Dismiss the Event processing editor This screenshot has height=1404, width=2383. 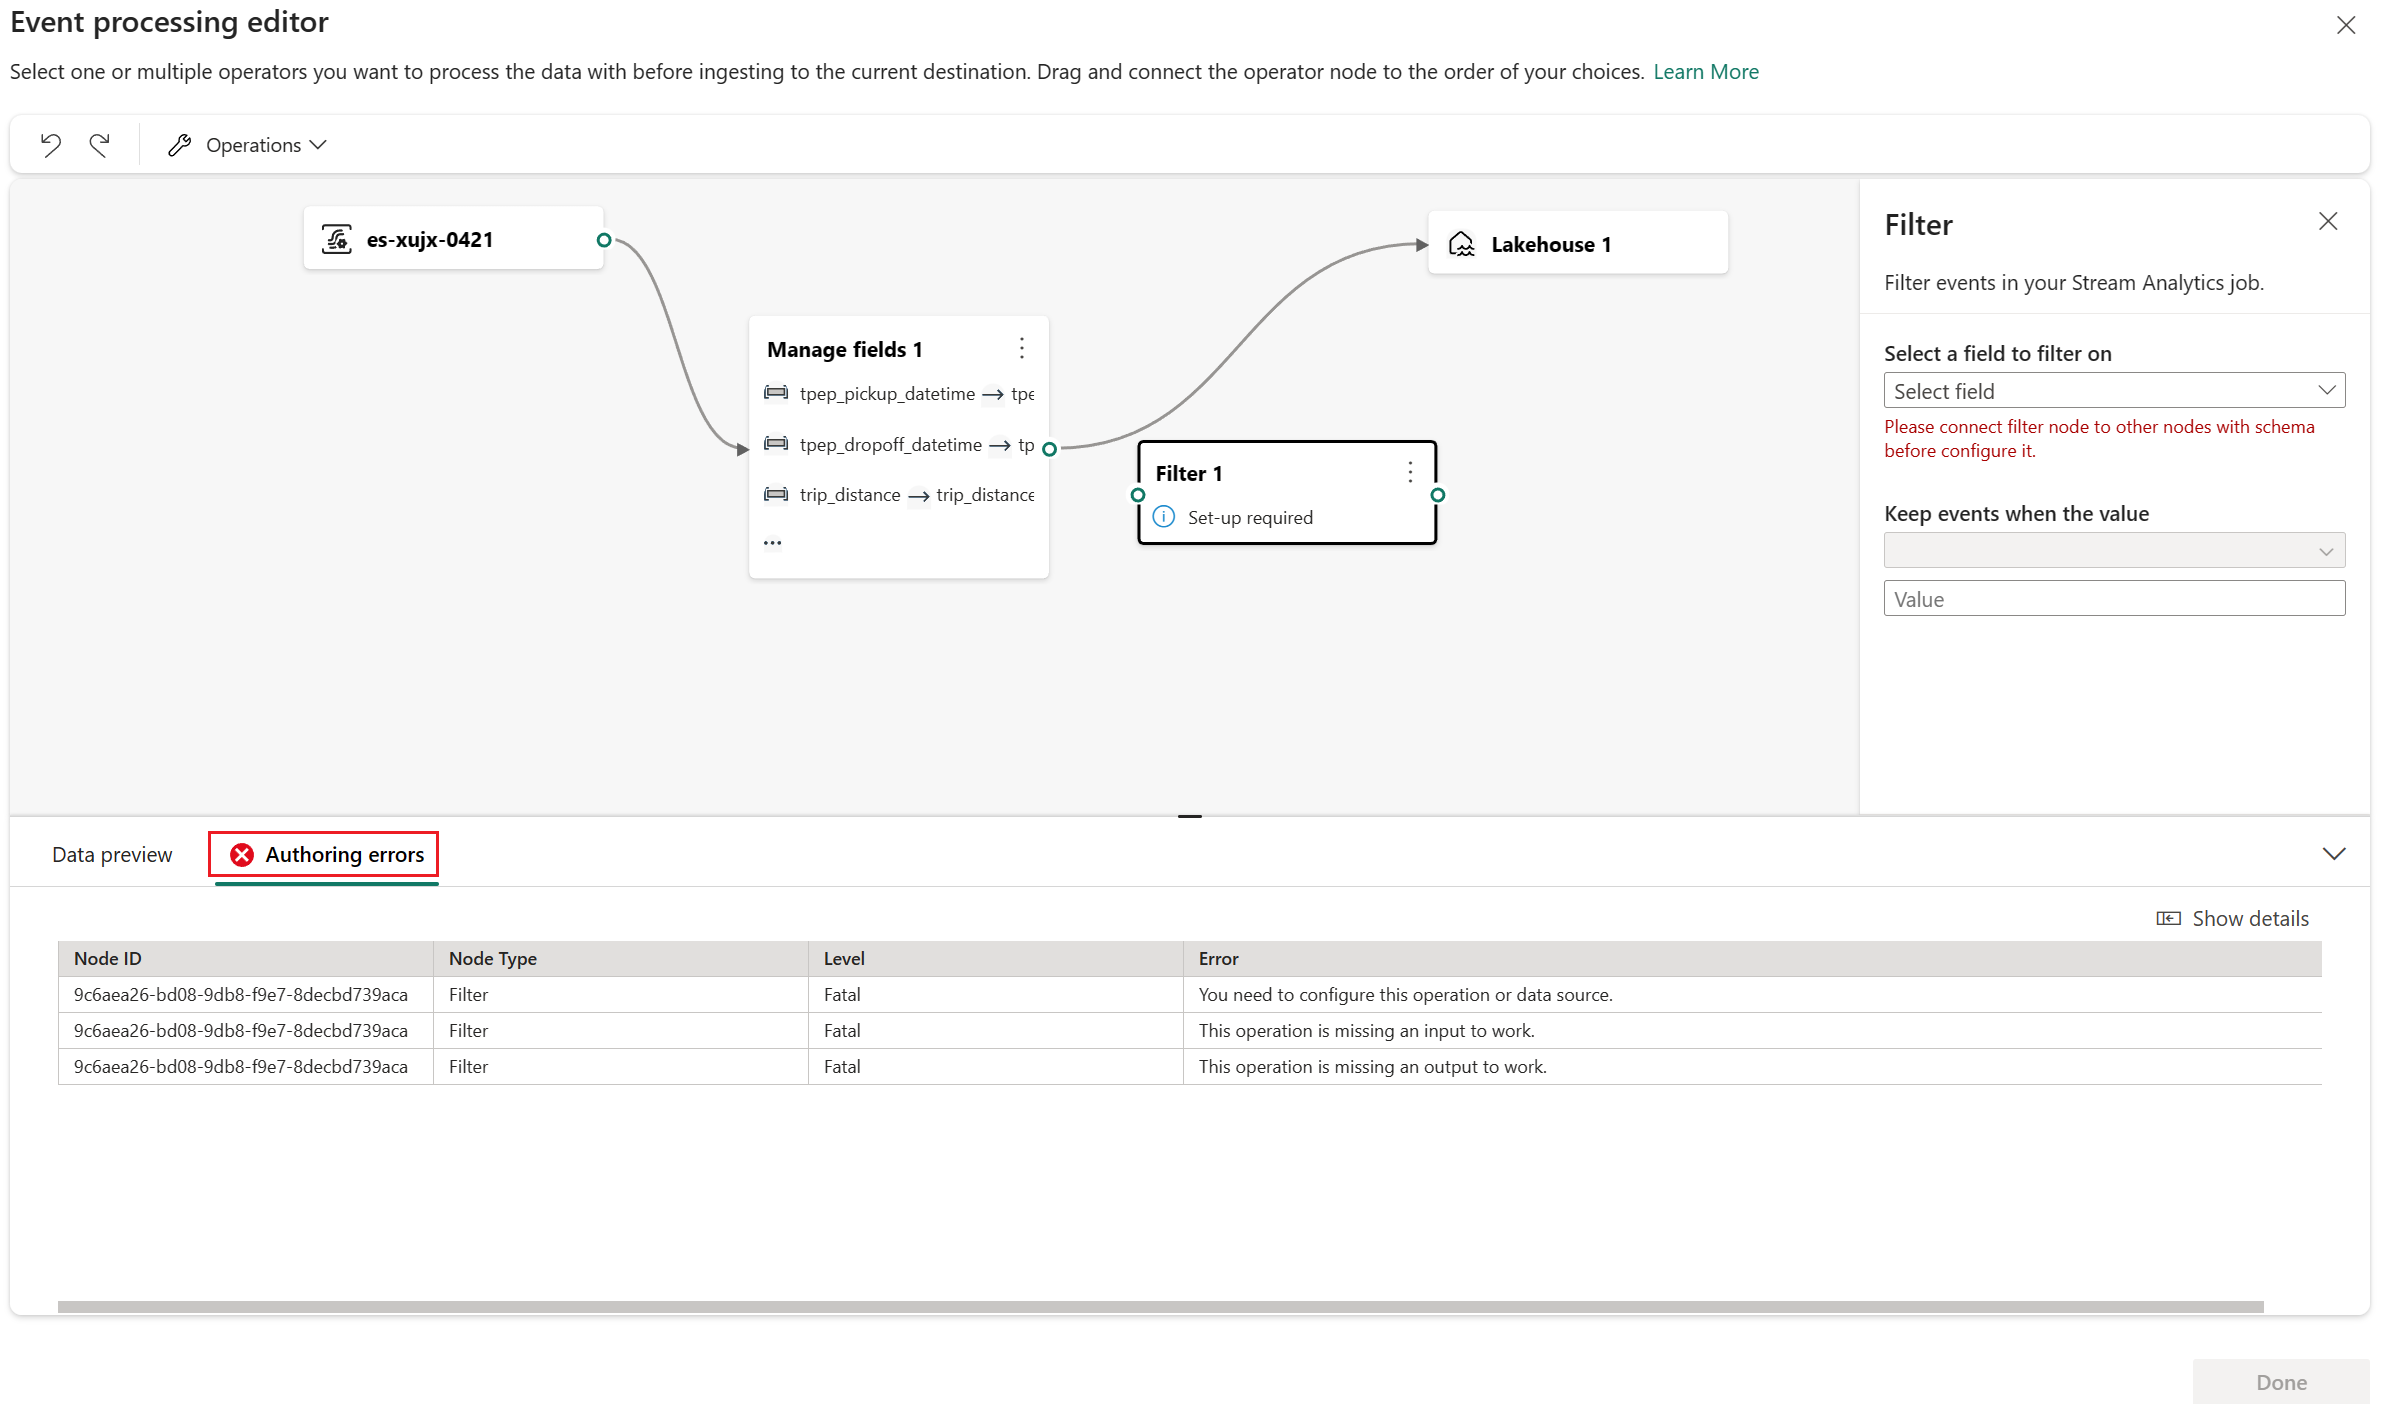point(2346,25)
